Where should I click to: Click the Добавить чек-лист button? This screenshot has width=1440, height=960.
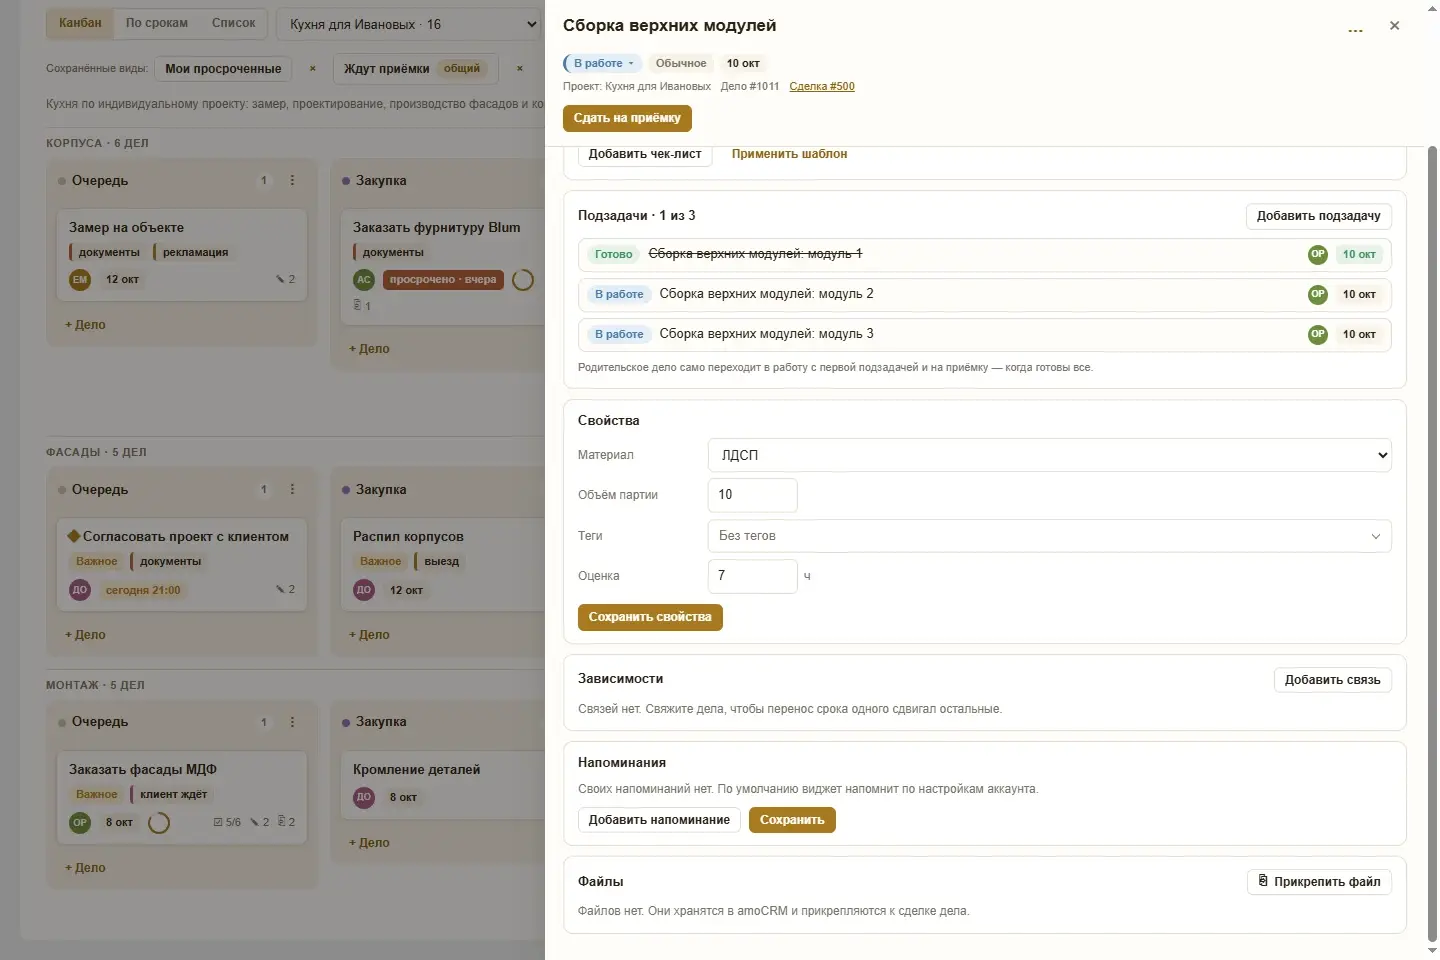(x=645, y=155)
